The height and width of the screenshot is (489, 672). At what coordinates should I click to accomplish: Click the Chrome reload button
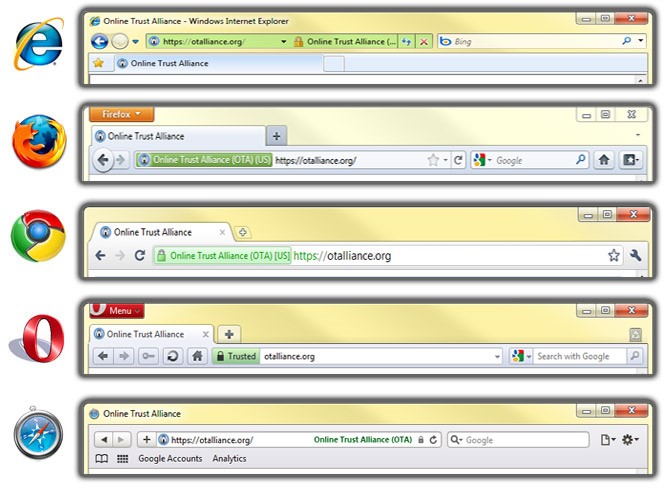(x=140, y=255)
